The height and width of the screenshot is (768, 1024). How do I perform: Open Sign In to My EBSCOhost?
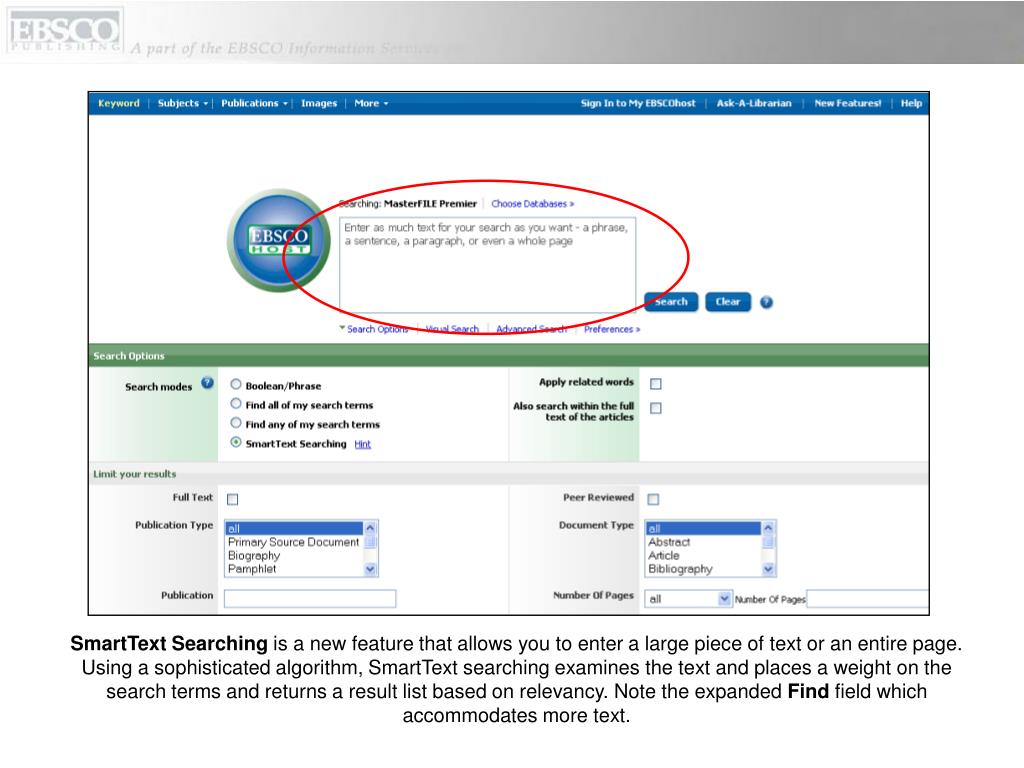[x=638, y=103]
